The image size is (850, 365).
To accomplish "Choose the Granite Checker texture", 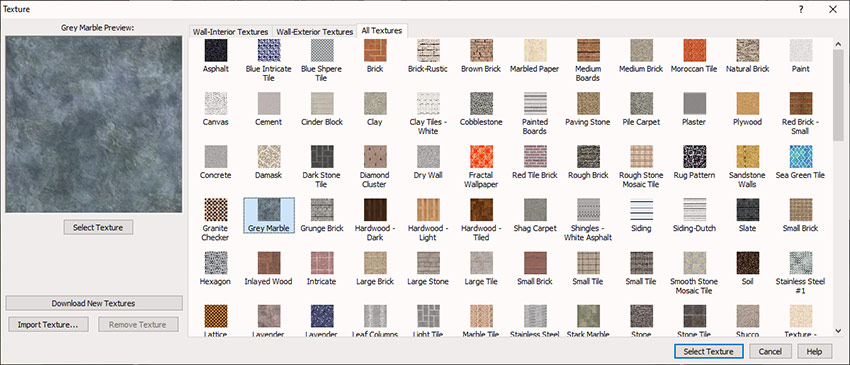I will point(216,210).
